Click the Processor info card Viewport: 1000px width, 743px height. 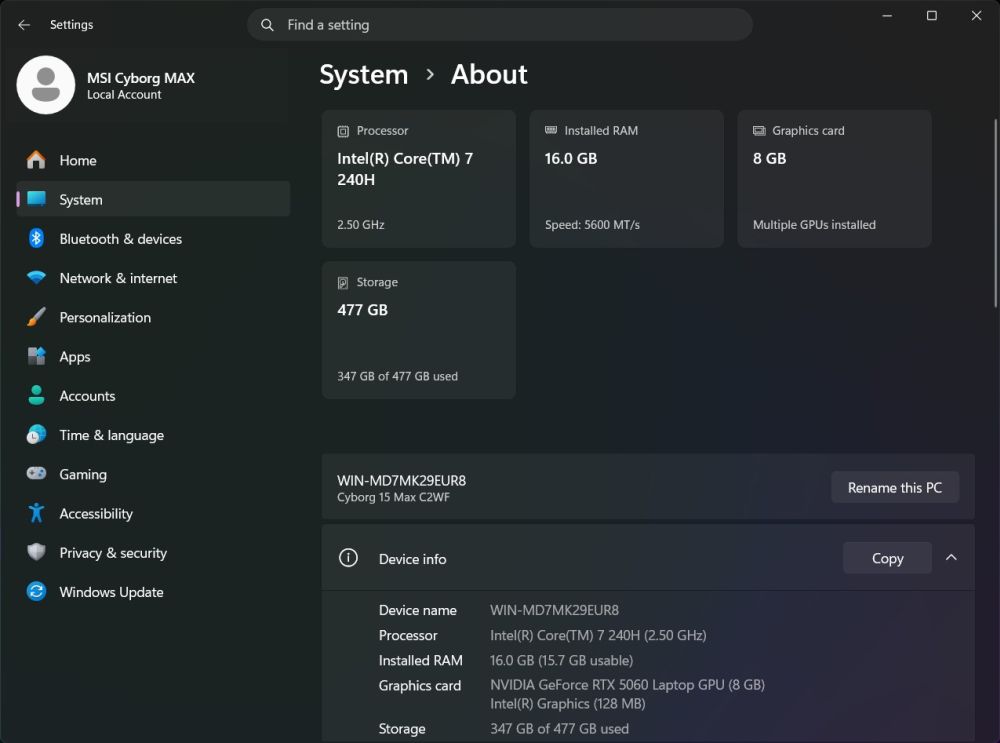418,179
